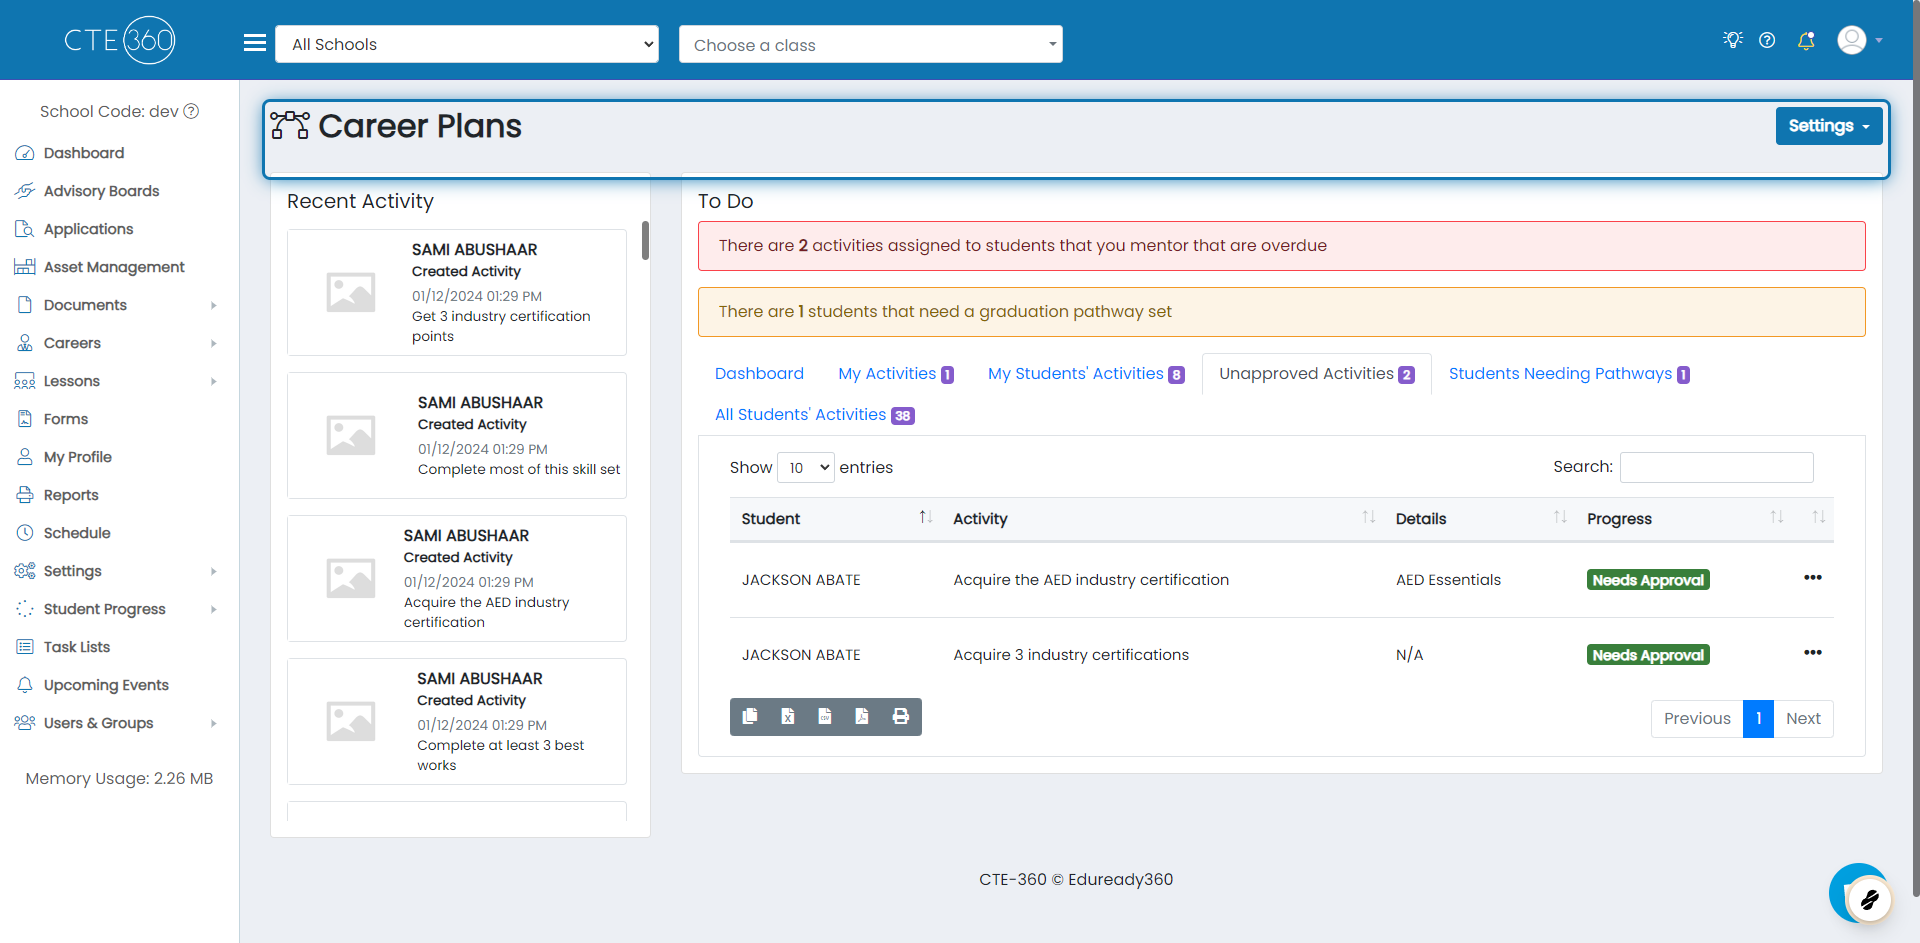Click the Forms sidebar icon
This screenshot has width=1920, height=943.
pos(25,419)
